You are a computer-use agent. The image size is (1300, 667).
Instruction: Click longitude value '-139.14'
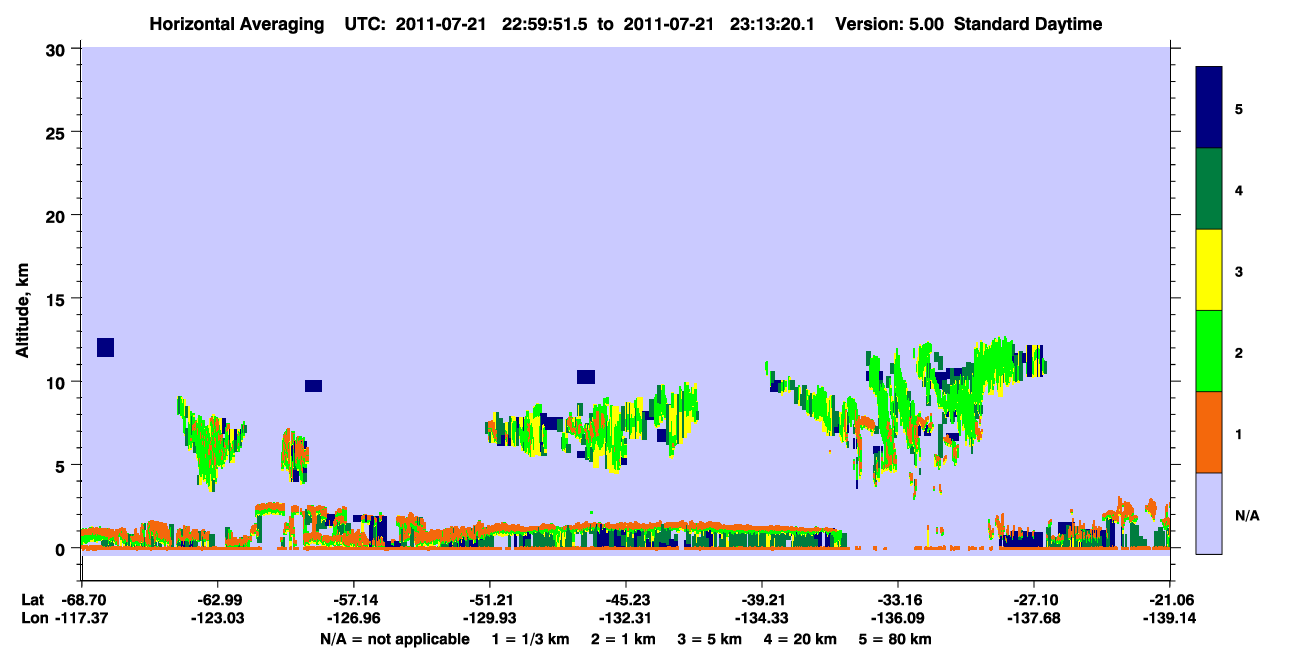pos(1170,618)
